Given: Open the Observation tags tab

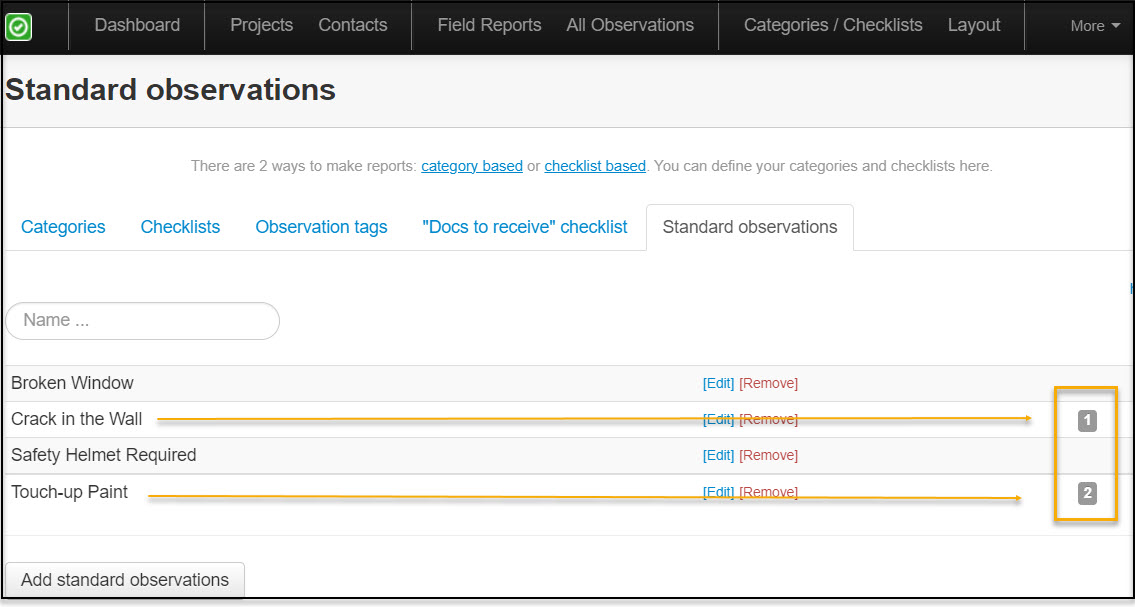Looking at the screenshot, I should 321,227.
